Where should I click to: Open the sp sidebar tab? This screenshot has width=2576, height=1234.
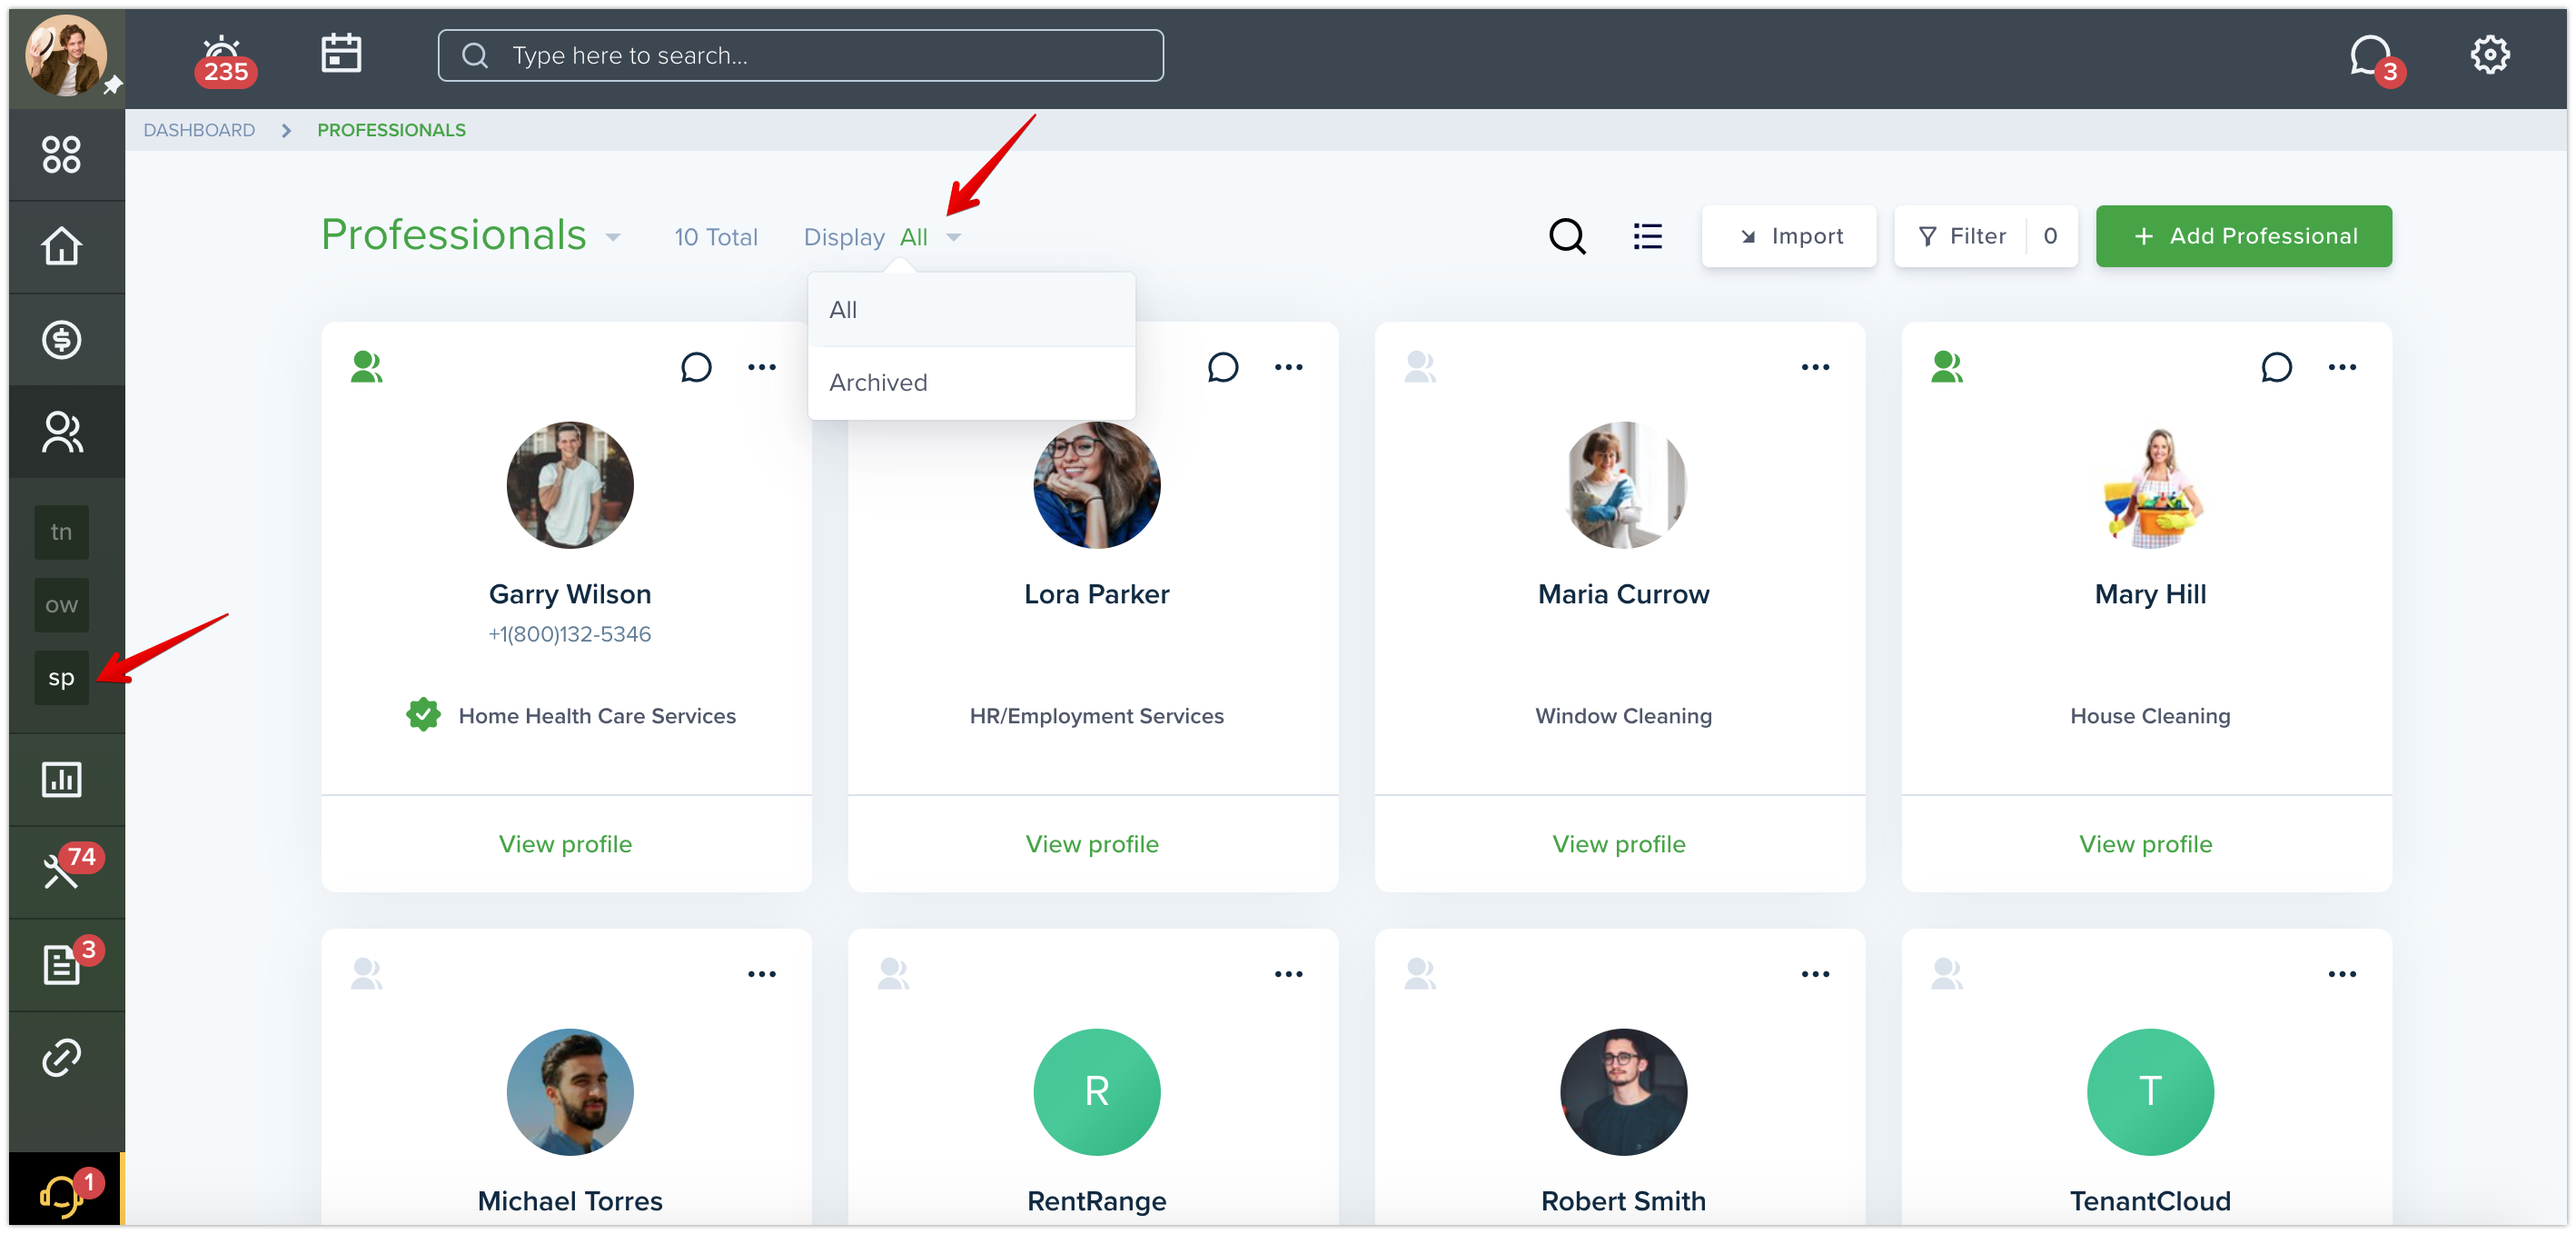[x=61, y=678]
